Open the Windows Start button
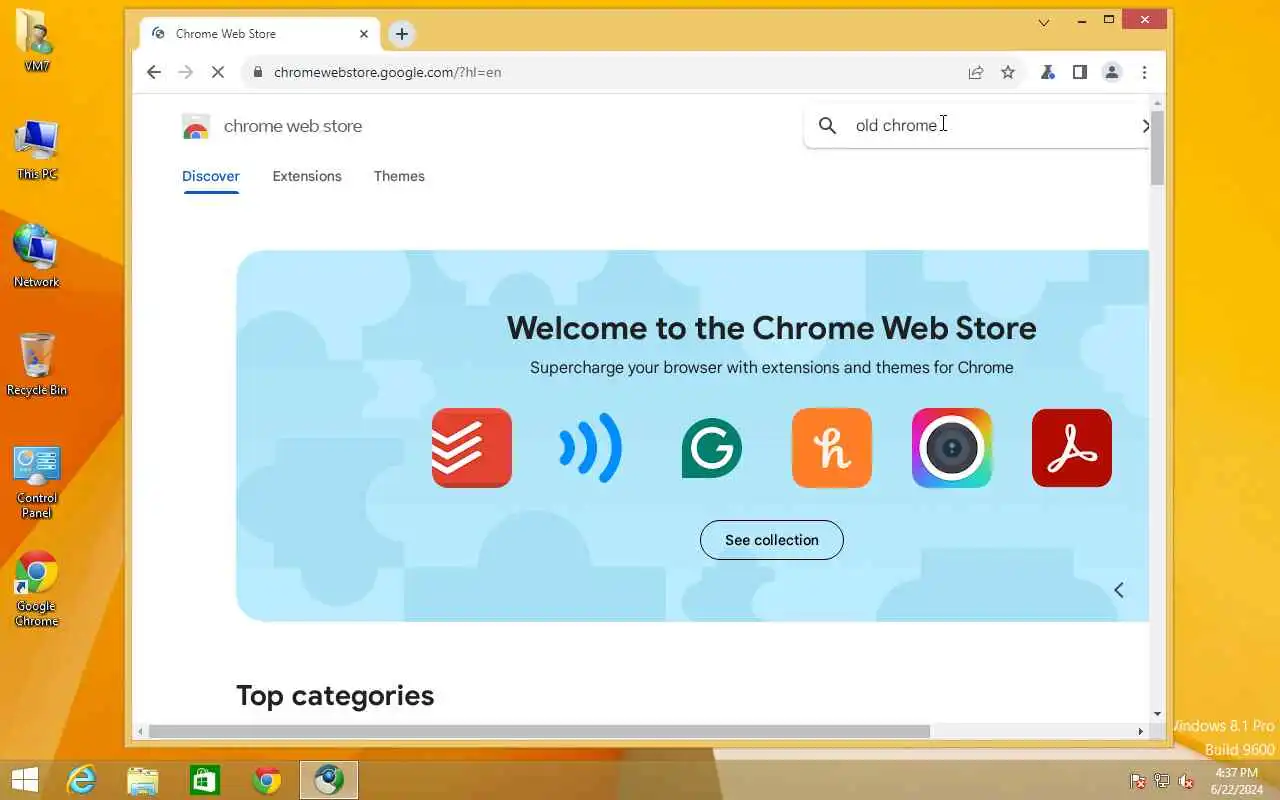This screenshot has height=800, width=1280. [x=25, y=780]
